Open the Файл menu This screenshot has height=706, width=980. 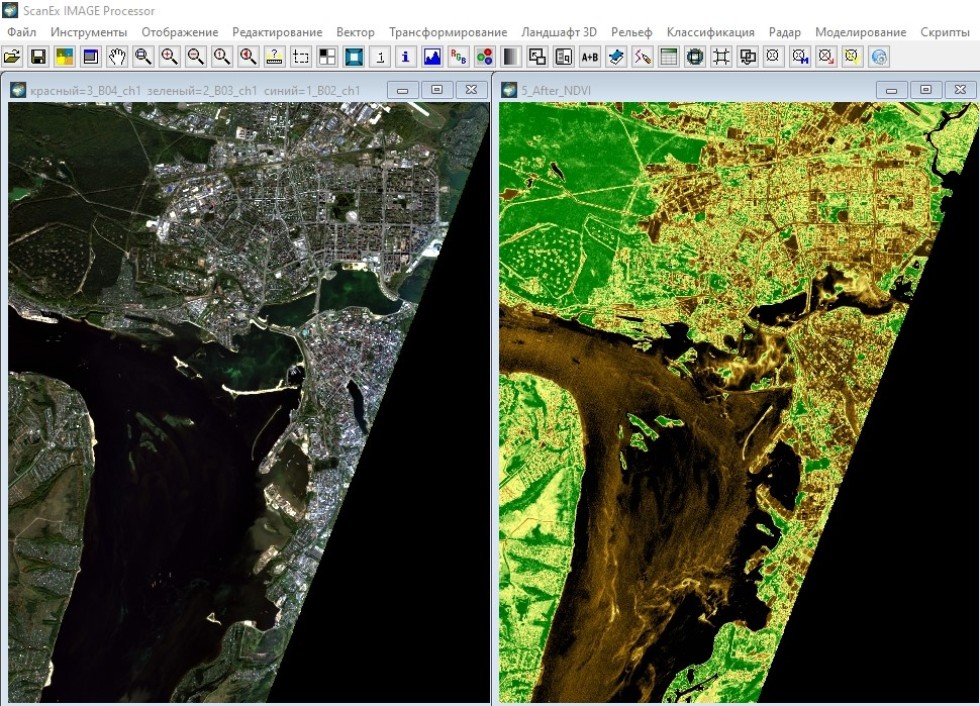22,32
